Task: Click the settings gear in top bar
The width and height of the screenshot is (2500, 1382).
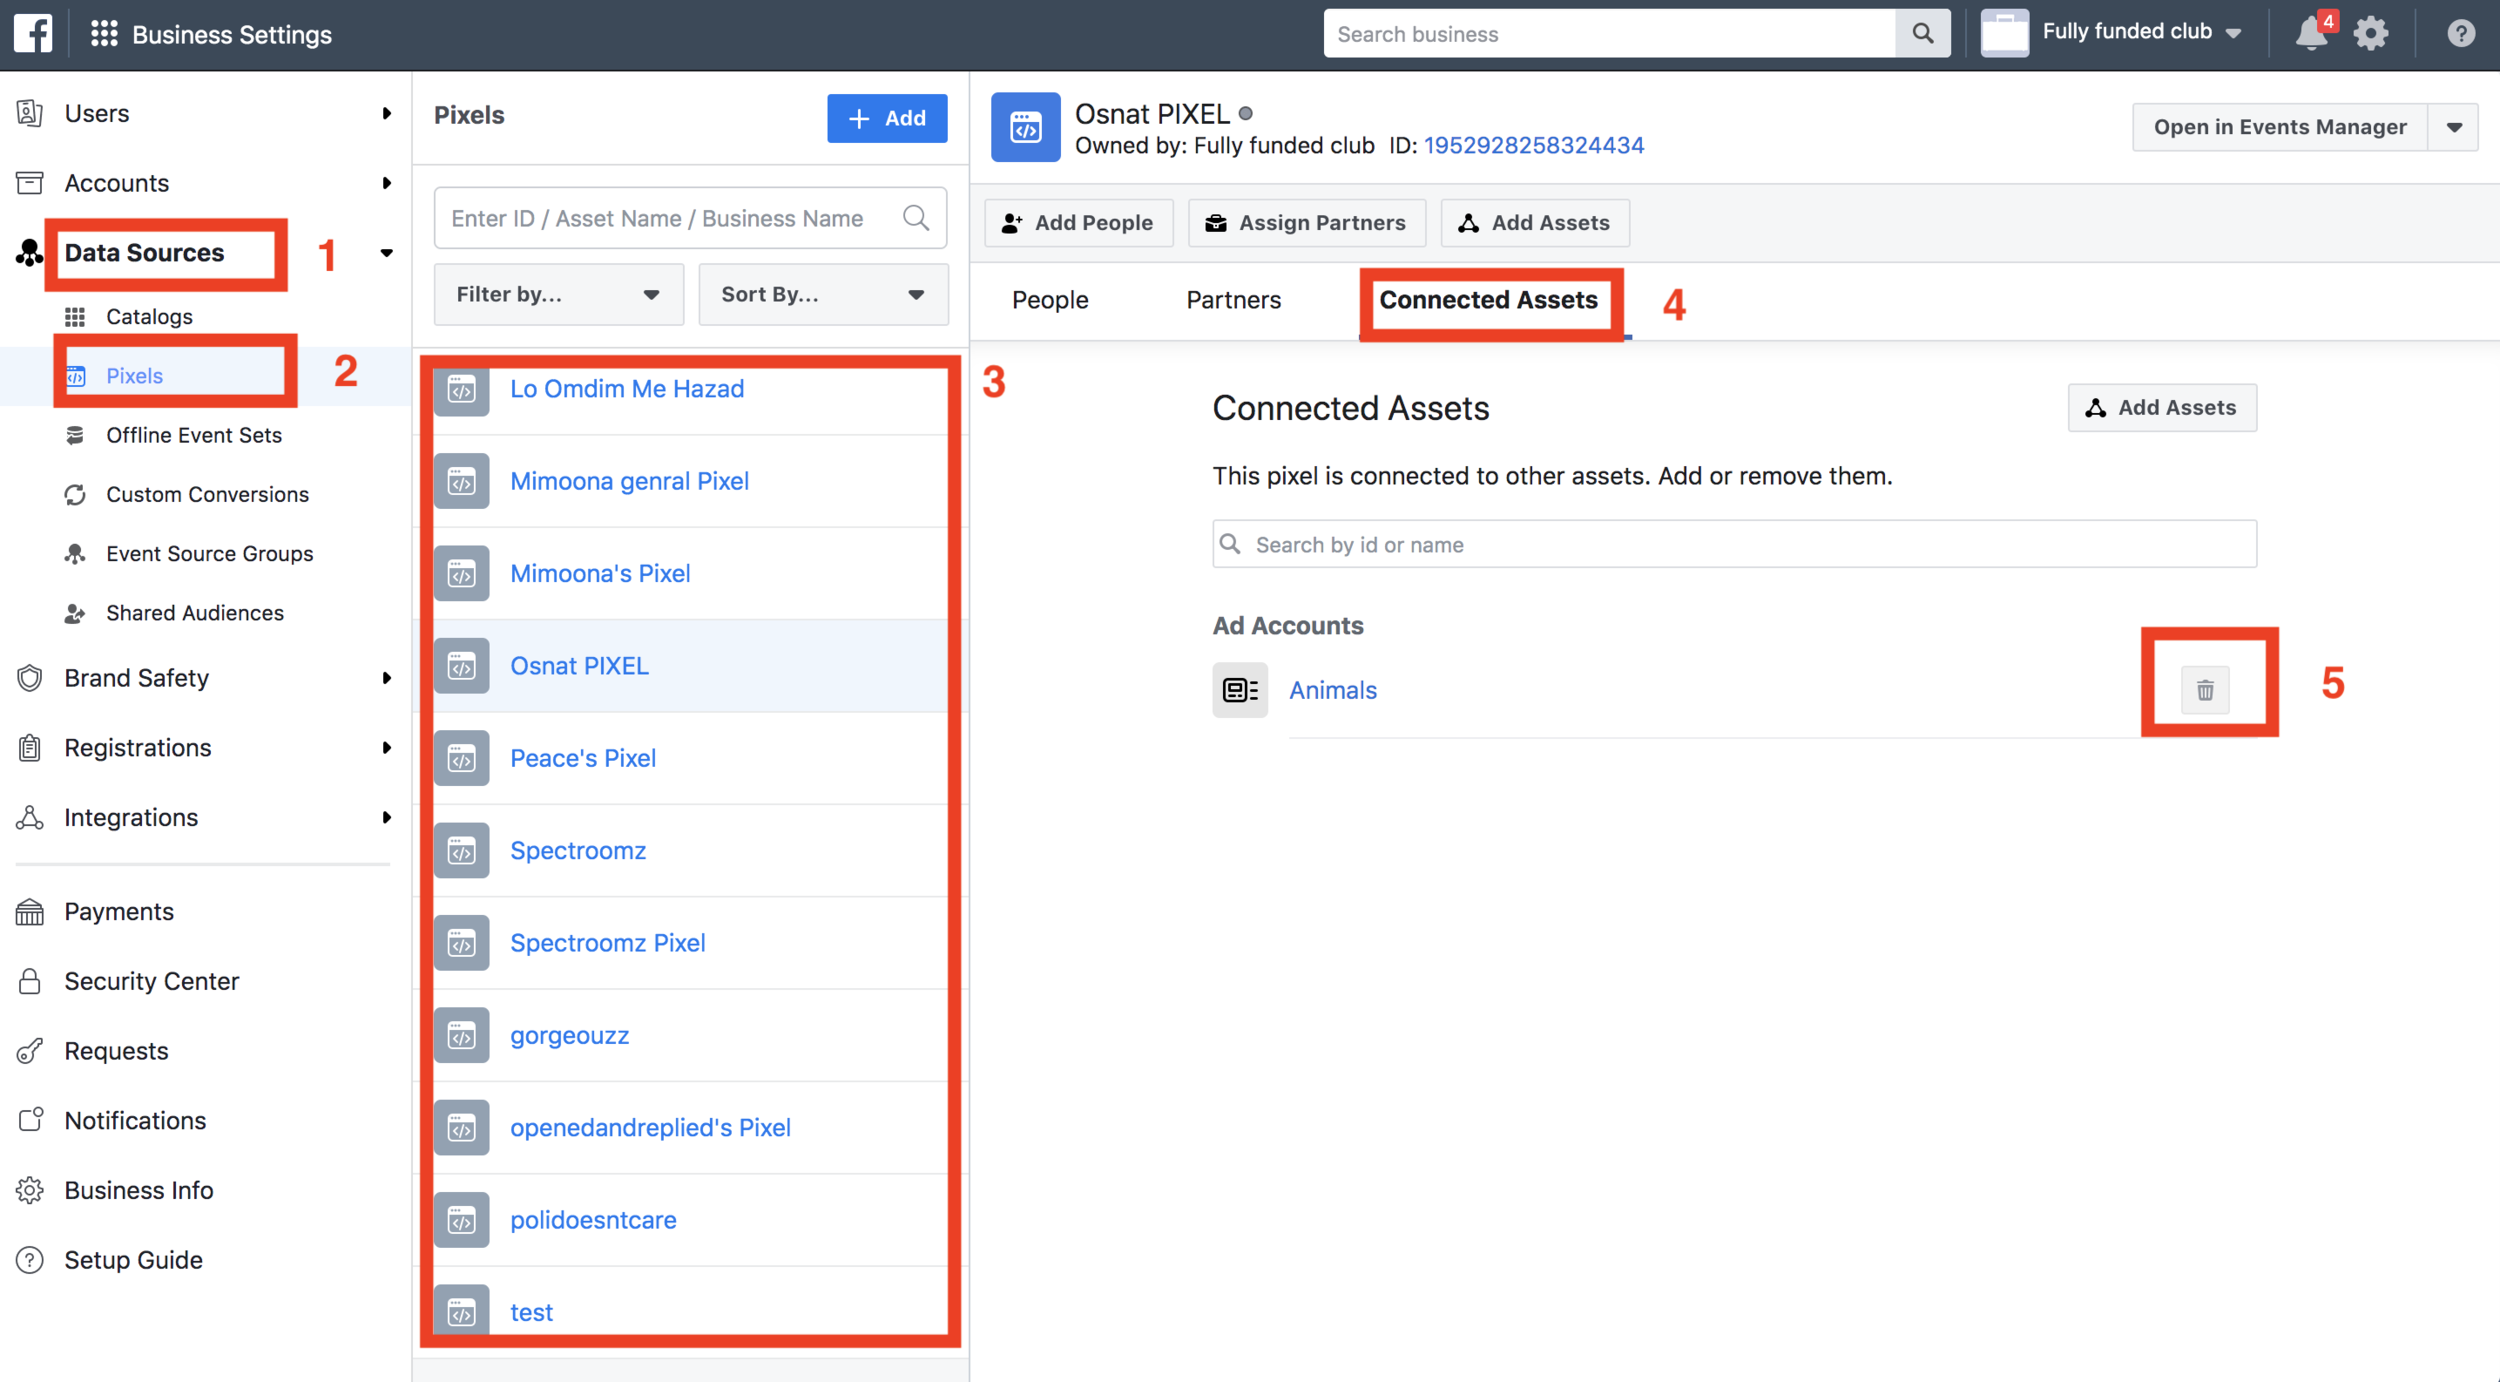Action: click(x=2370, y=34)
